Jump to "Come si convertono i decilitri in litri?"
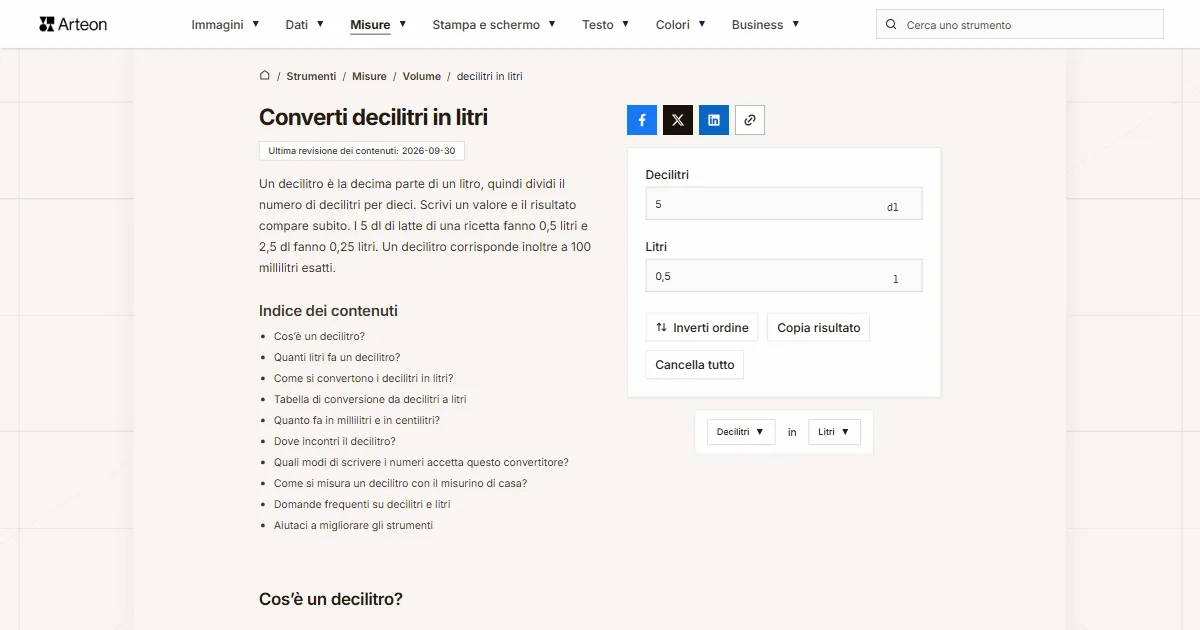Image resolution: width=1200 pixels, height=630 pixels. [363, 378]
